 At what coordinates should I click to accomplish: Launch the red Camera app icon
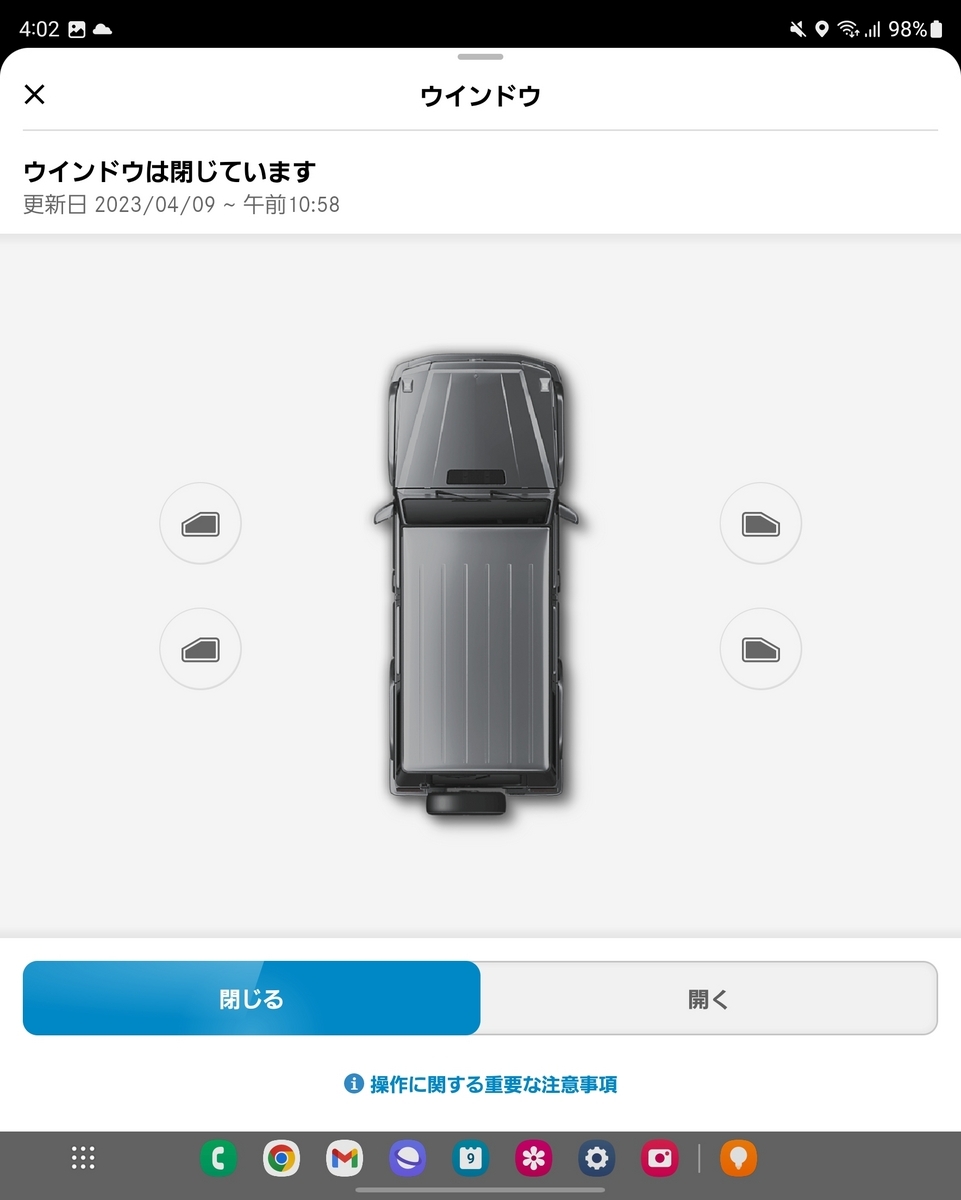(660, 1159)
